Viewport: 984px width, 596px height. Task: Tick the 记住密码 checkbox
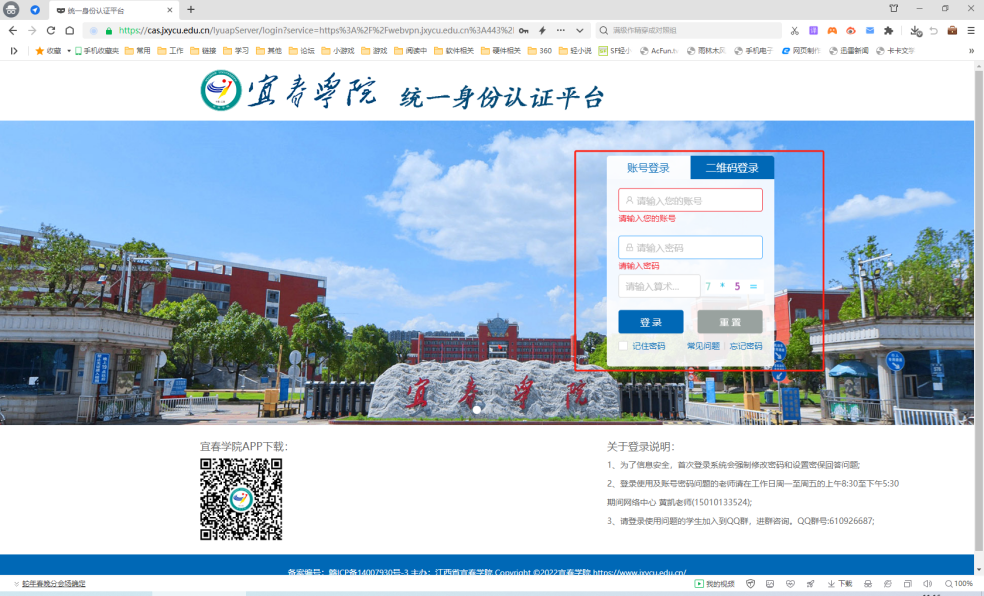point(623,346)
